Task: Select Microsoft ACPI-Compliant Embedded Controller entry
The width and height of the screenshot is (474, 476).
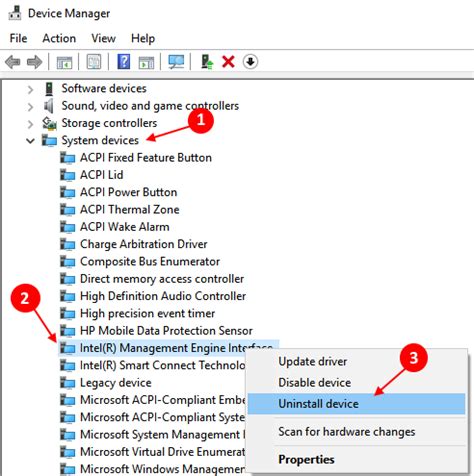Action: 162,400
